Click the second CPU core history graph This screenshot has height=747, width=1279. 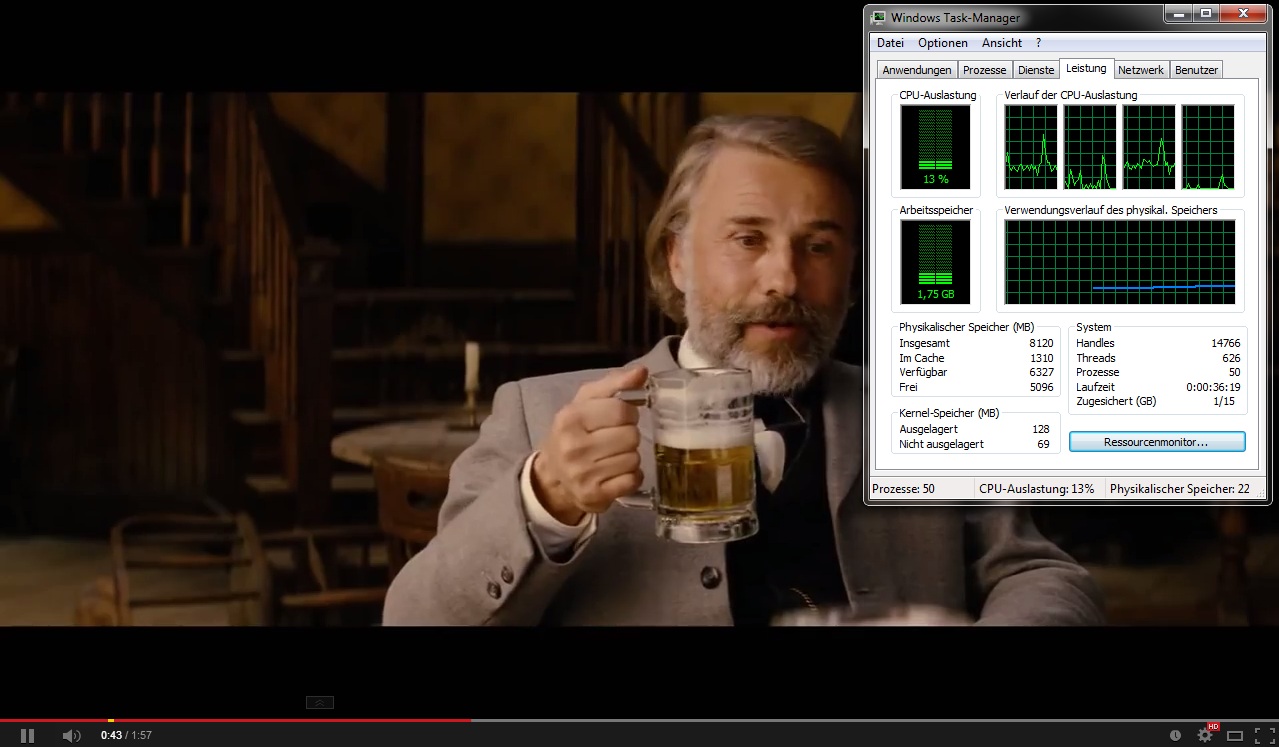(x=1090, y=147)
